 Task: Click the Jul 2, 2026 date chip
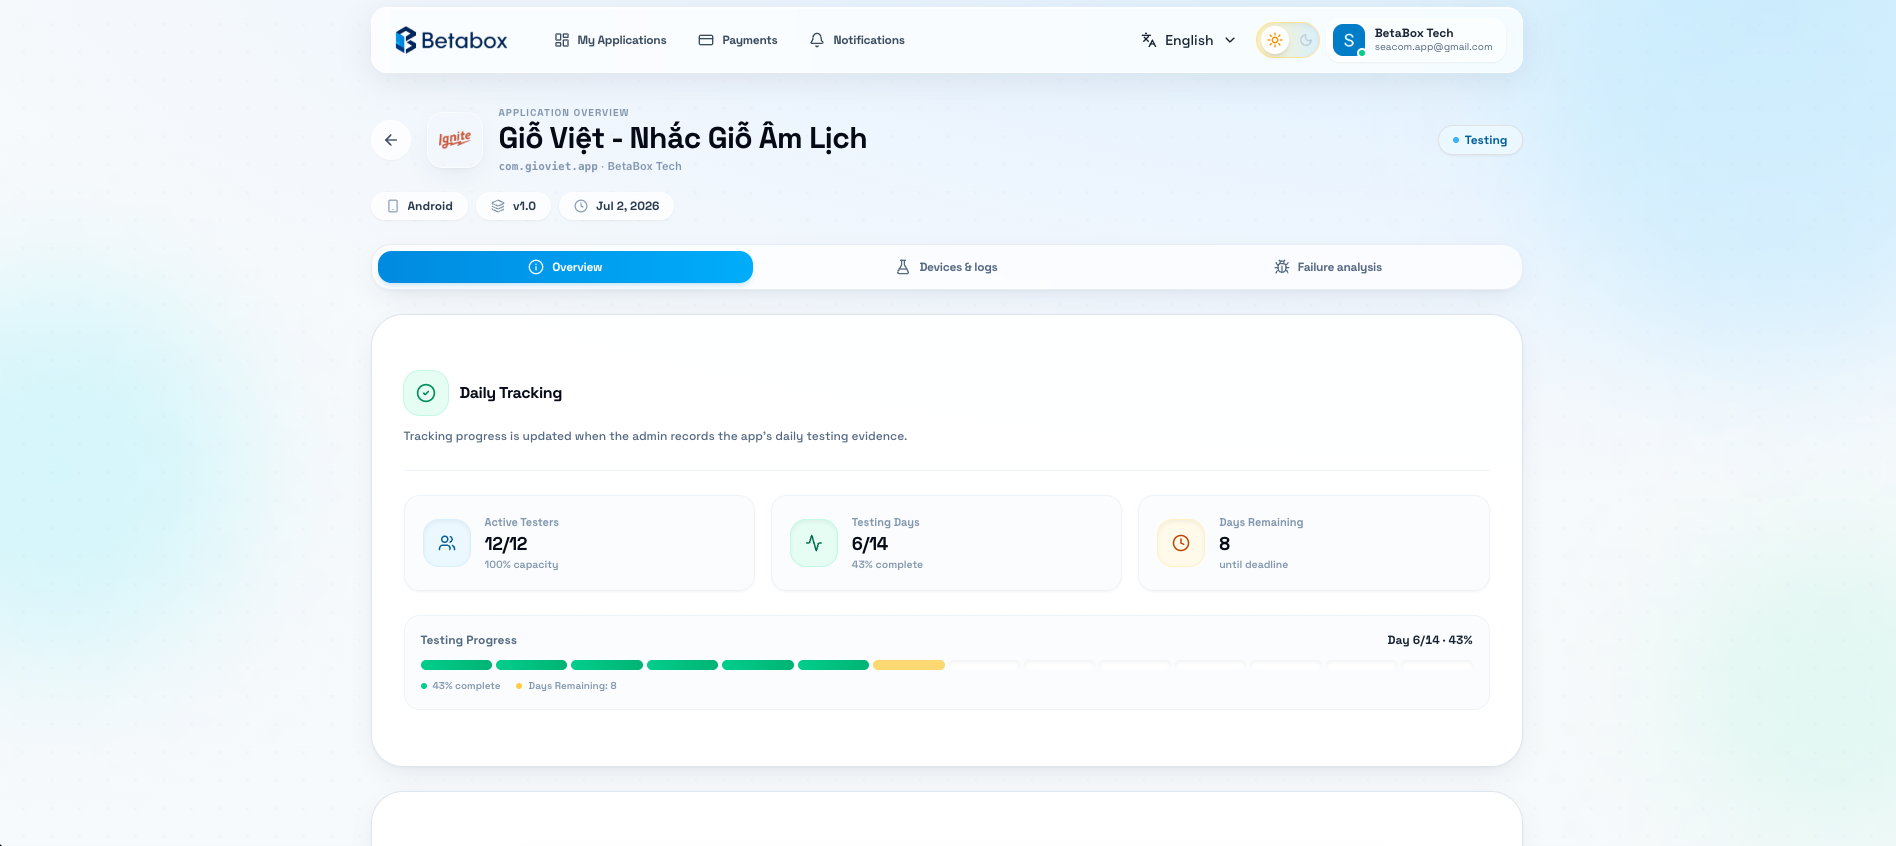point(617,206)
